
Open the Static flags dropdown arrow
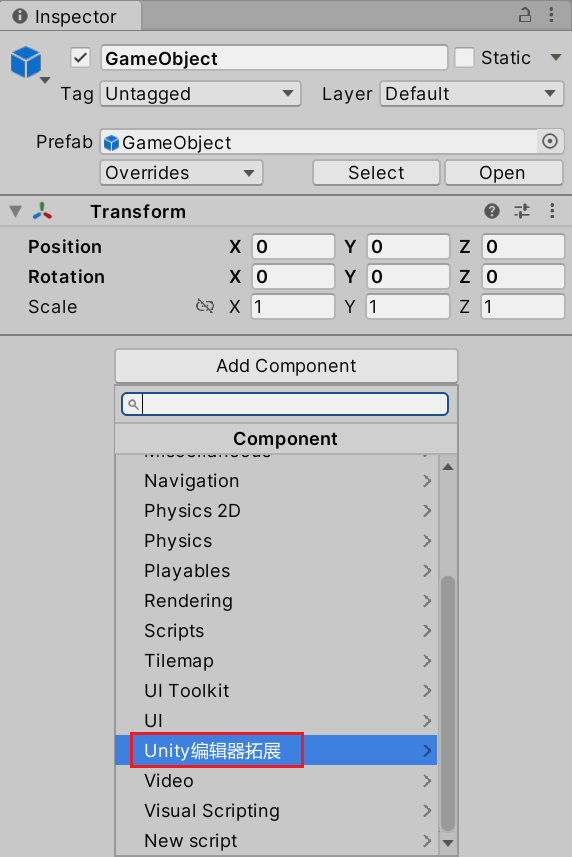[556, 57]
